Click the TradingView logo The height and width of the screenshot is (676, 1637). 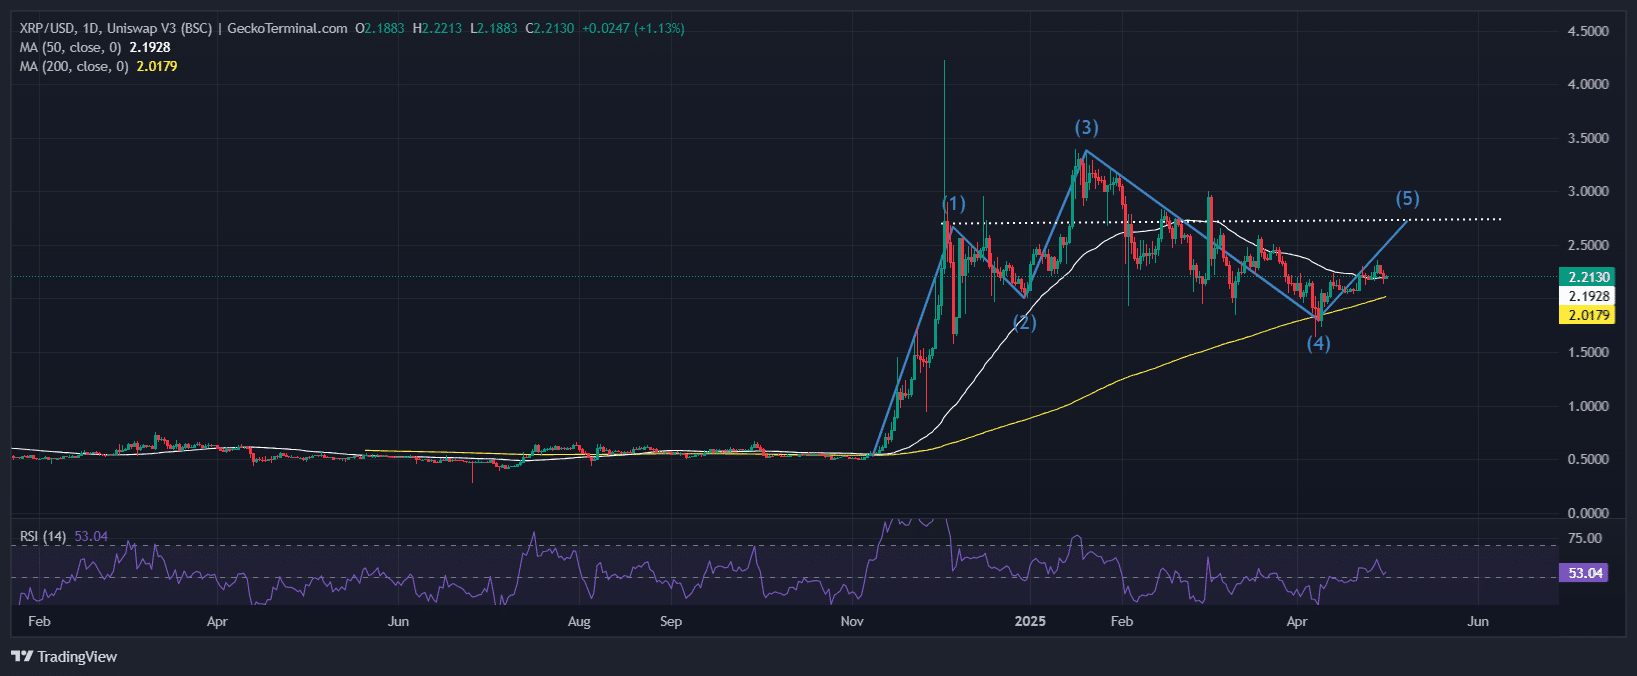[x=64, y=657]
